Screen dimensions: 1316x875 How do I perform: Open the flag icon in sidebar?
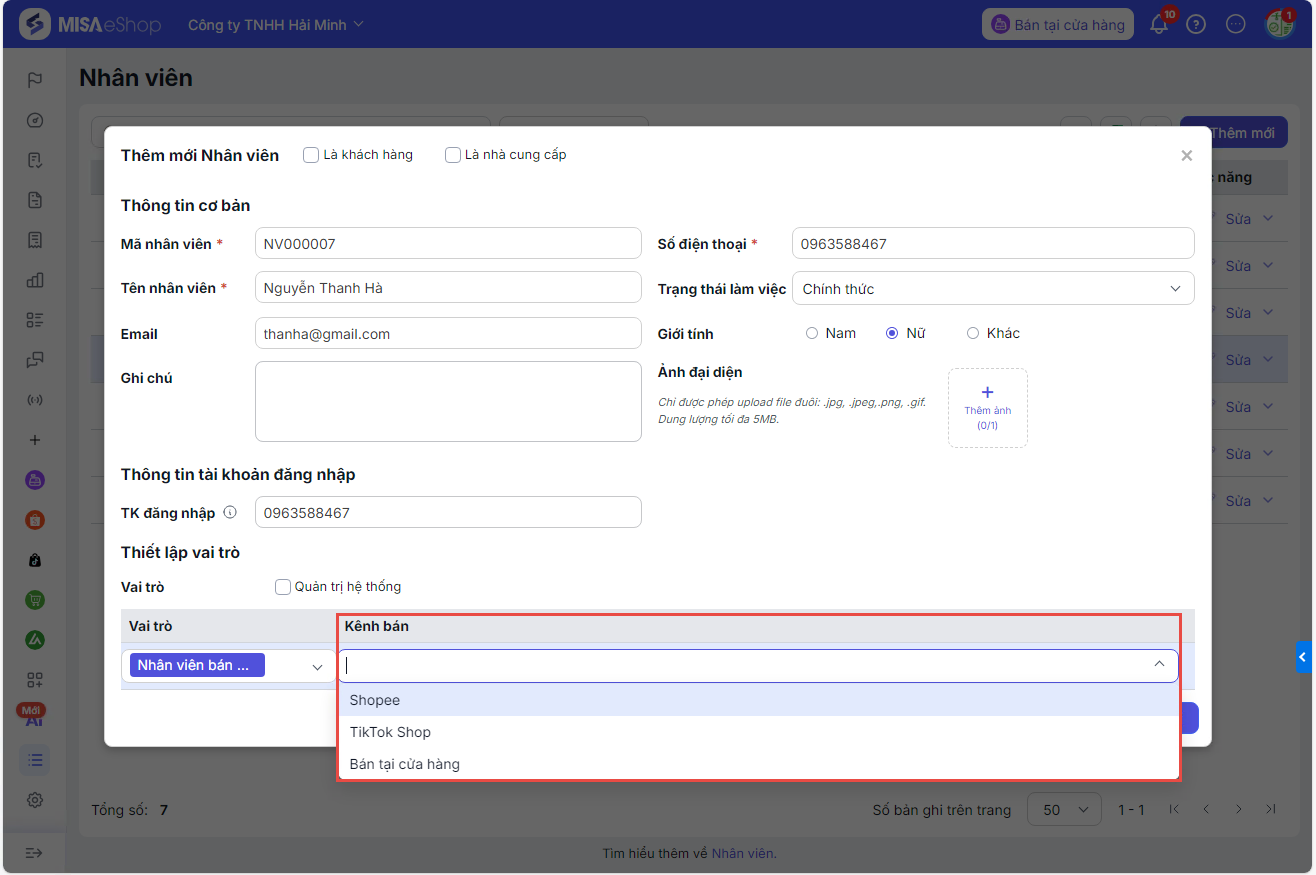pyautogui.click(x=35, y=80)
